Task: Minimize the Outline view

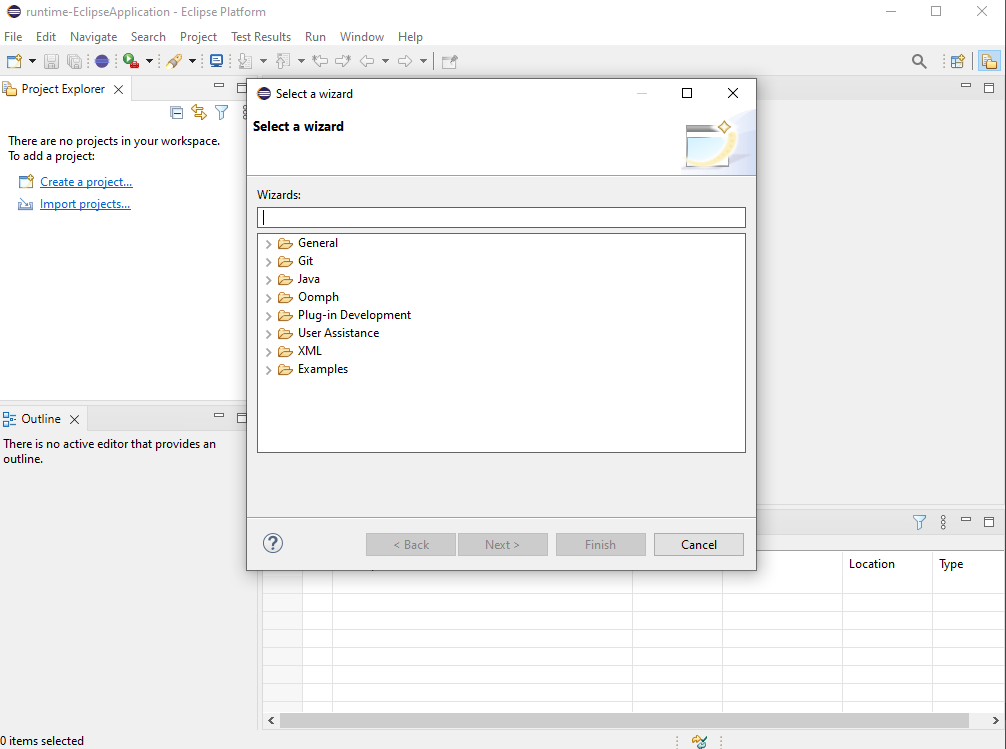Action: coord(219,415)
